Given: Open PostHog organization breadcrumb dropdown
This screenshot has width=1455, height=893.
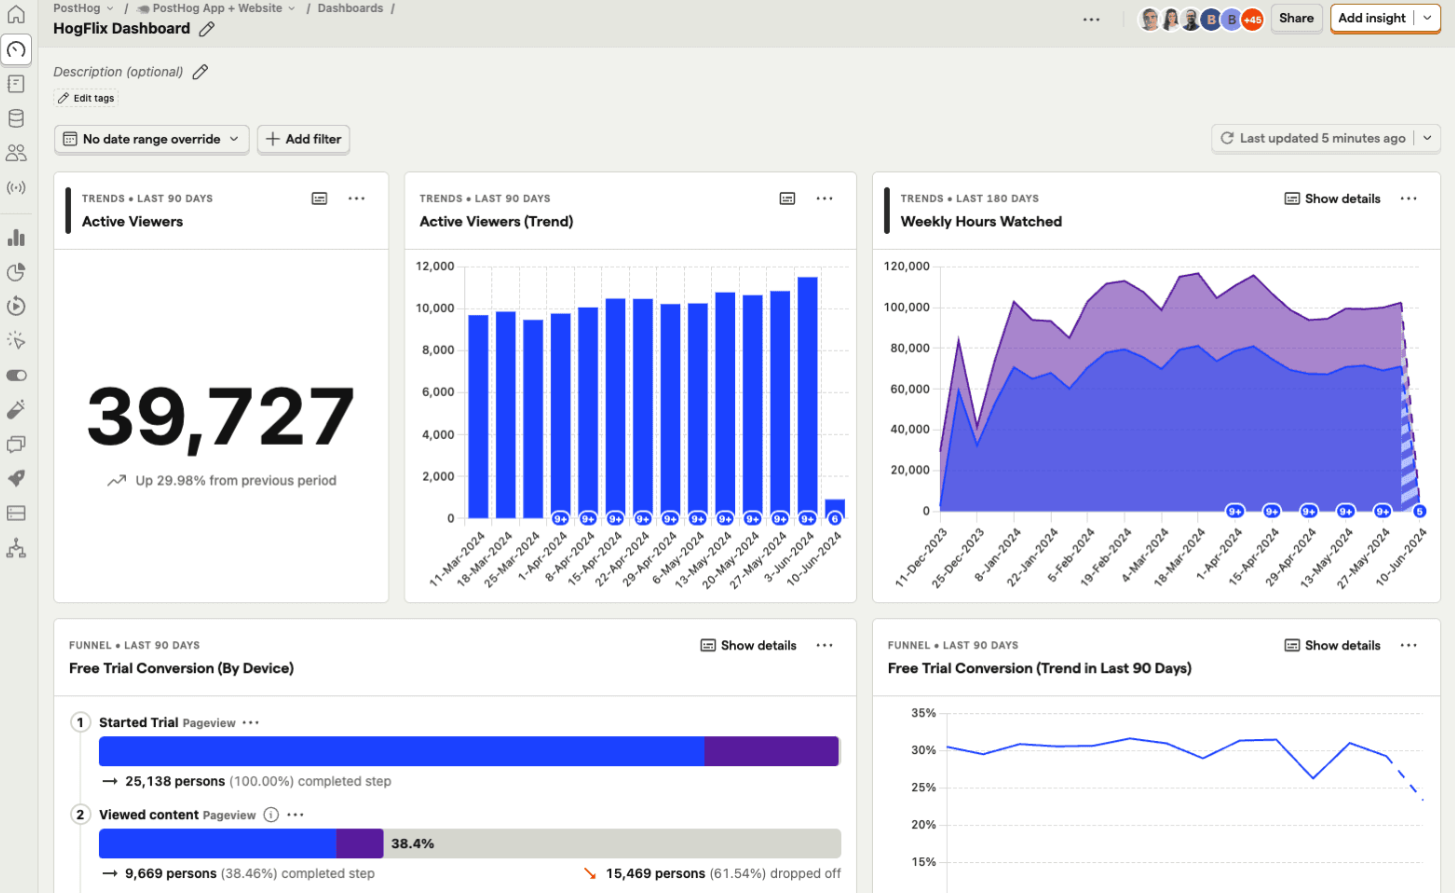Looking at the screenshot, I should pyautogui.click(x=84, y=8).
